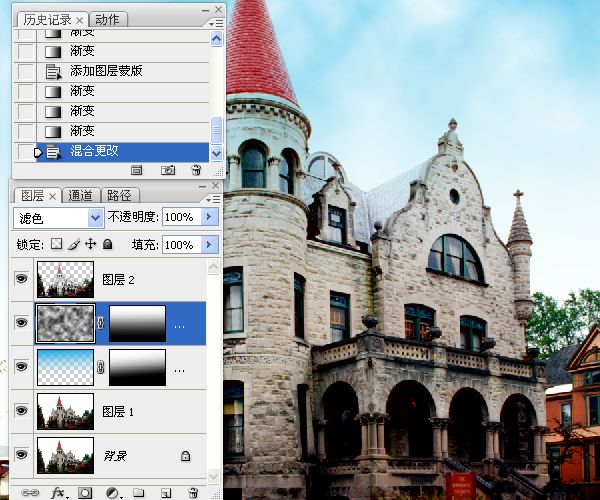The image size is (600, 500).
Task: Click the 背景 layer thumbnail
Action: pyautogui.click(x=65, y=455)
